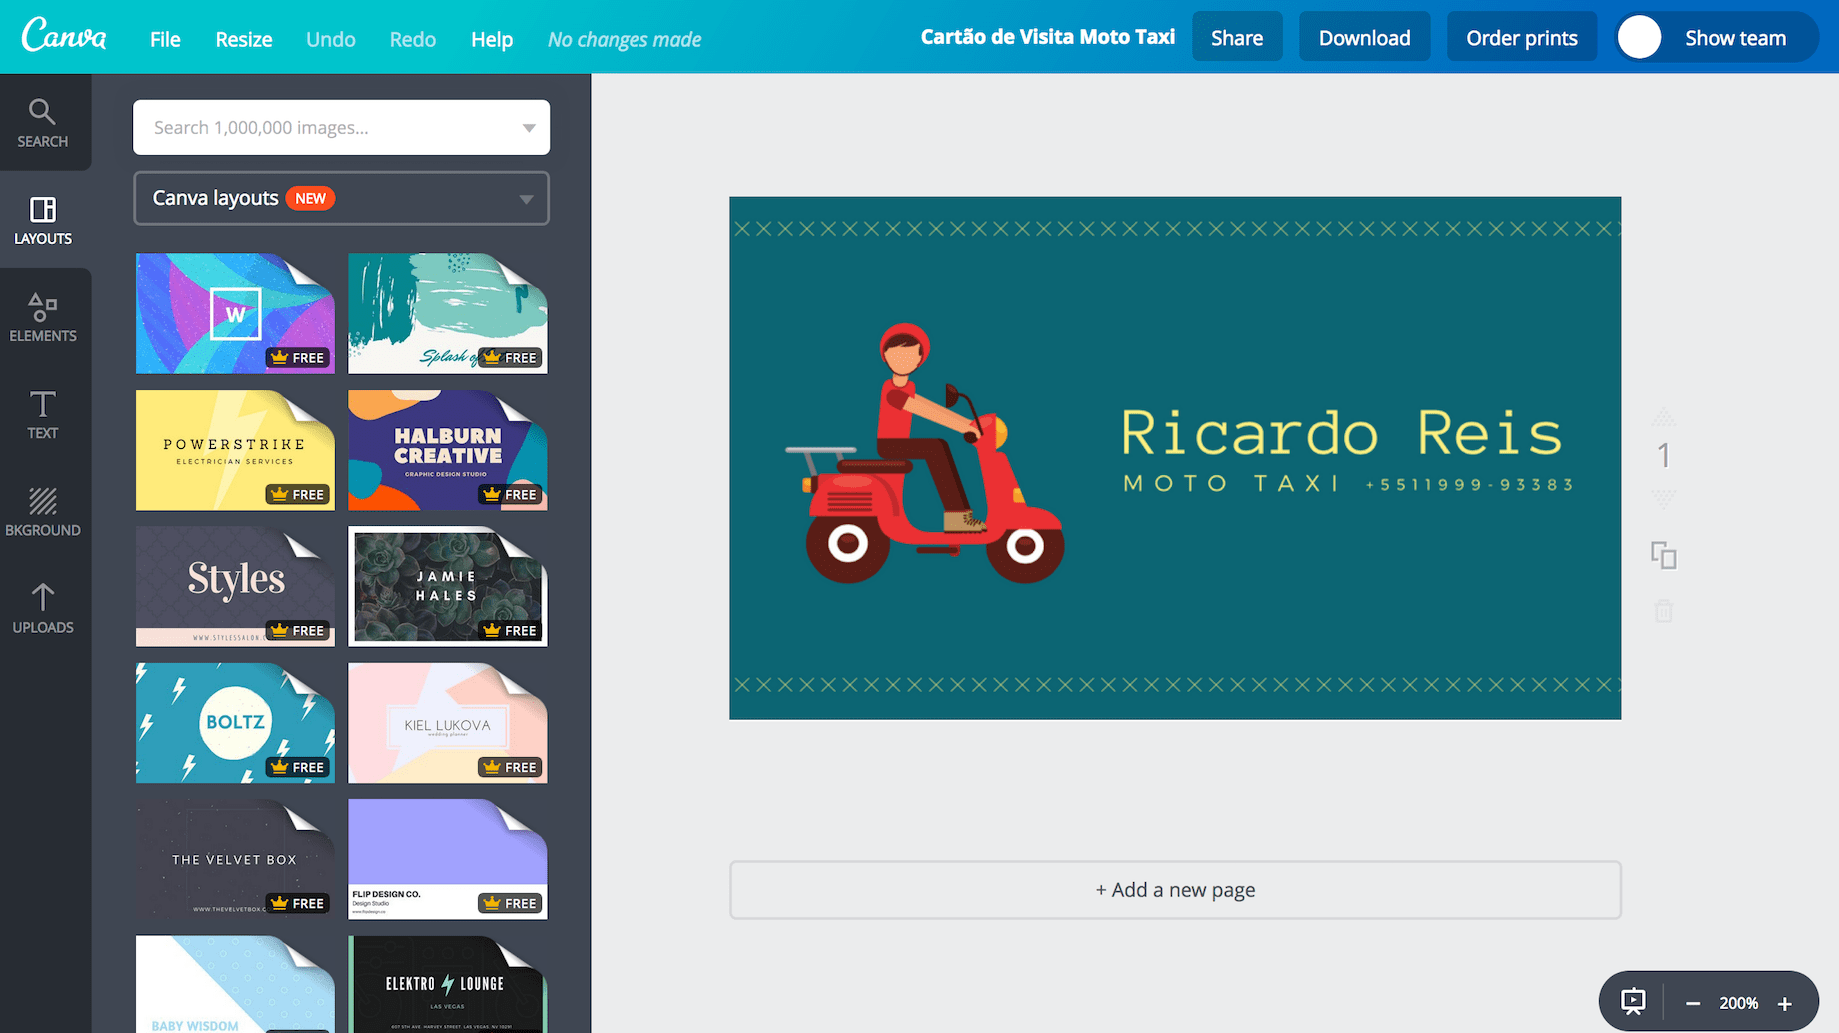Viewport: 1839px width, 1033px height.
Task: Select the phone number text on canvas
Action: click(1470, 485)
